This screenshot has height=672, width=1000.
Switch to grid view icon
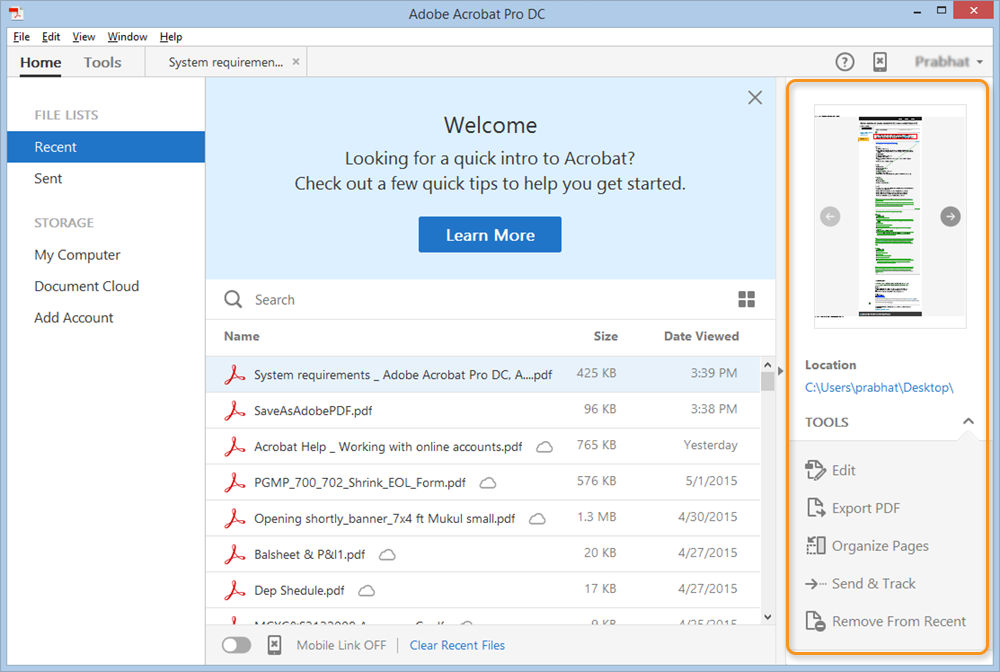point(746,299)
